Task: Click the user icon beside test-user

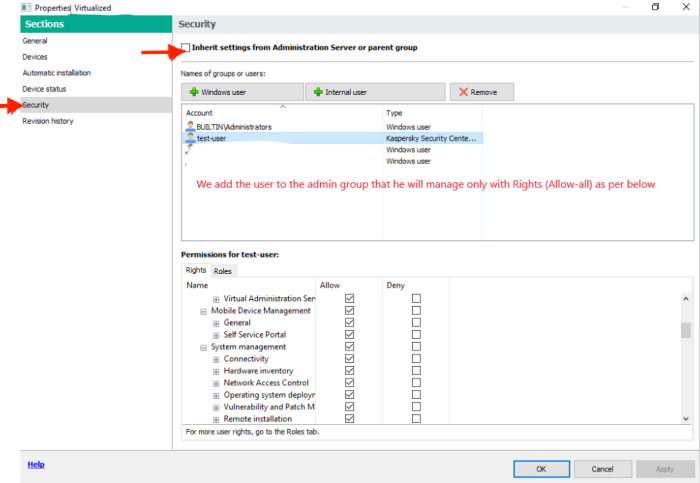Action: click(191, 138)
